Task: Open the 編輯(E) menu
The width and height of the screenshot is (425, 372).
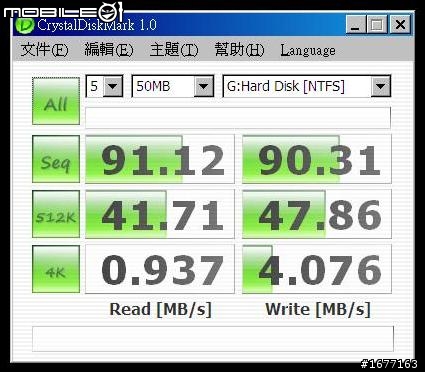Action: pos(109,50)
